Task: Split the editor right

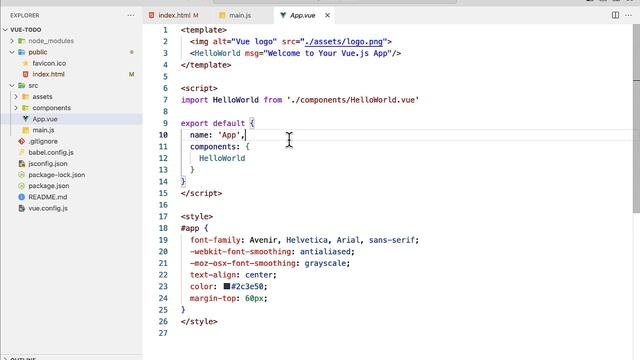Action: [x=615, y=15]
